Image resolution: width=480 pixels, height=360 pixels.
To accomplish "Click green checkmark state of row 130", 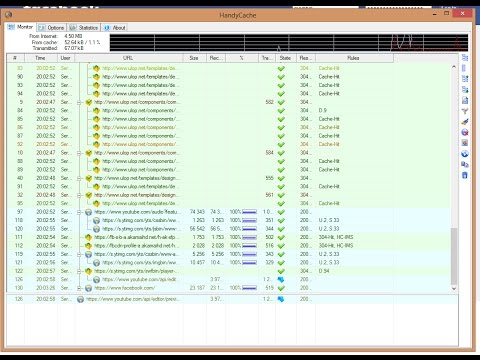I will (281, 288).
